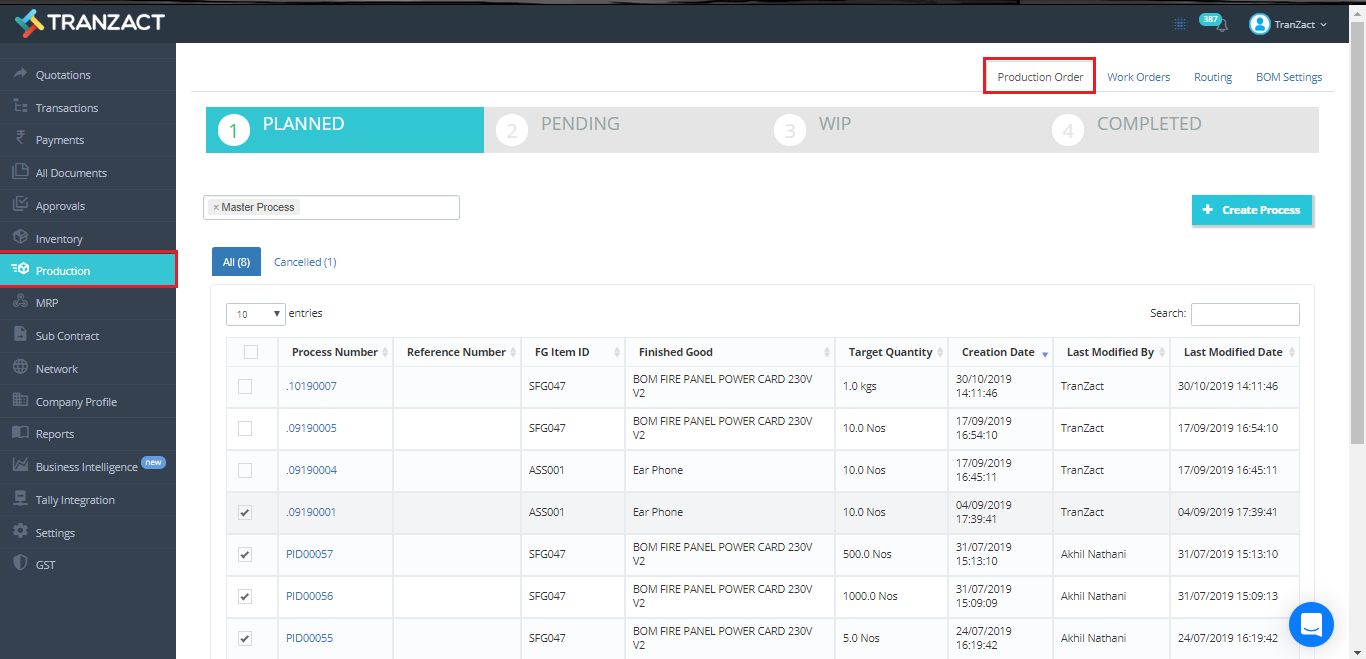Viewport: 1366px width, 659px height.
Task: Open process link .09190004
Action: point(311,470)
